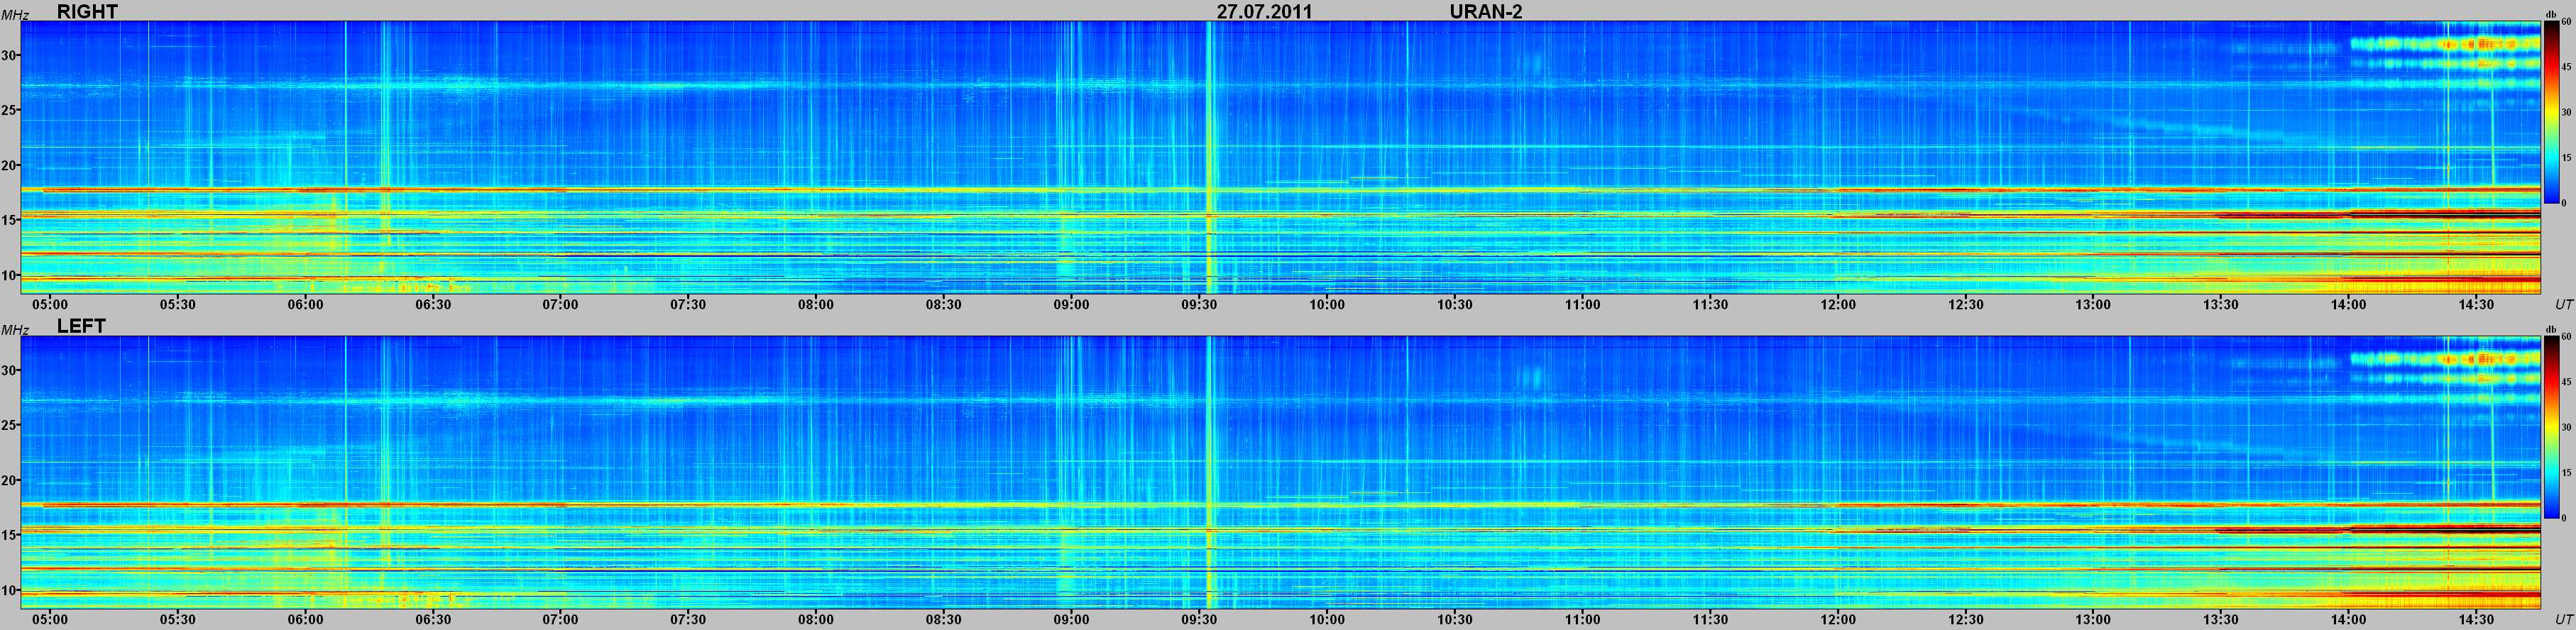Image resolution: width=2576 pixels, height=630 pixels.
Task: Click the 30 MHz tick label of RIGHT panel
Action: (9, 55)
